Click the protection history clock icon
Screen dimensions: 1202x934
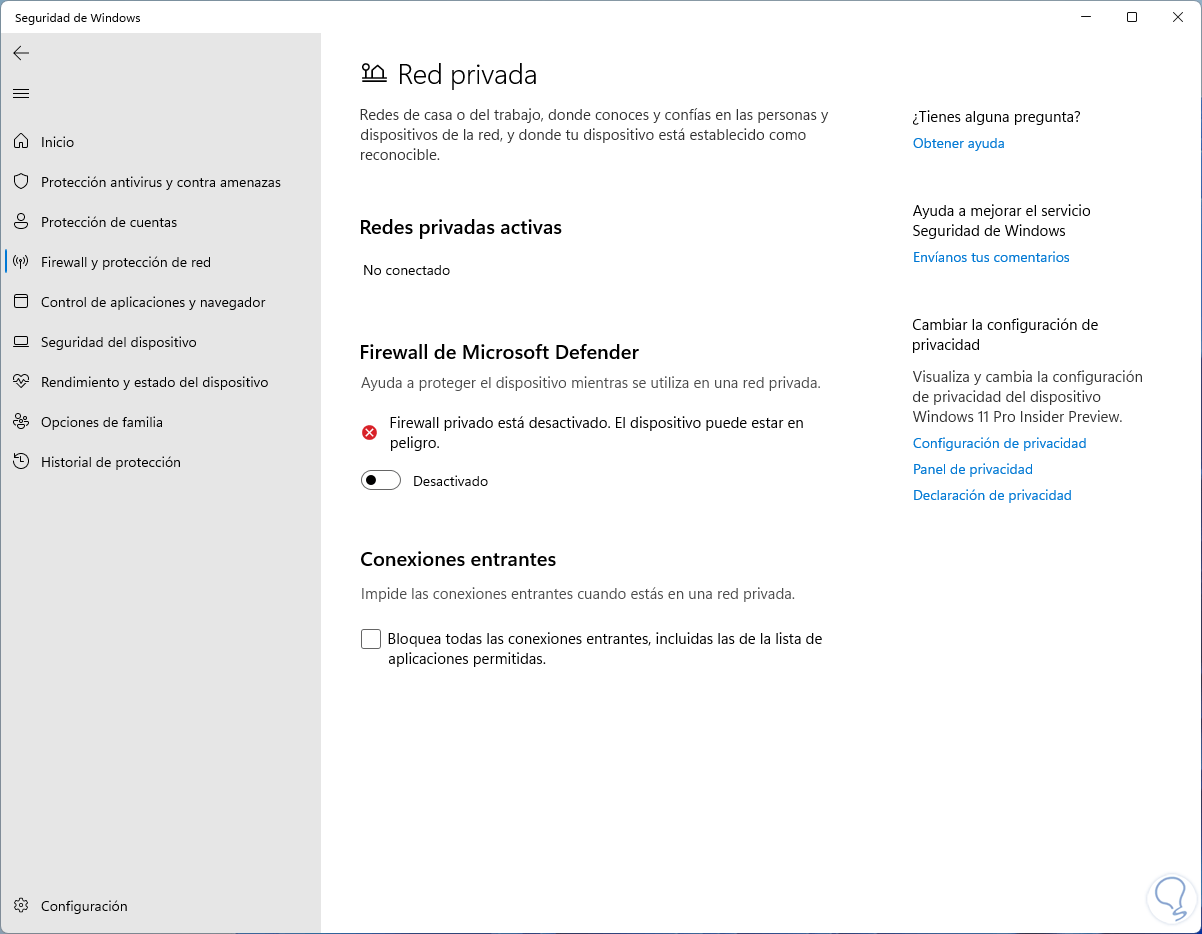tap(21, 462)
